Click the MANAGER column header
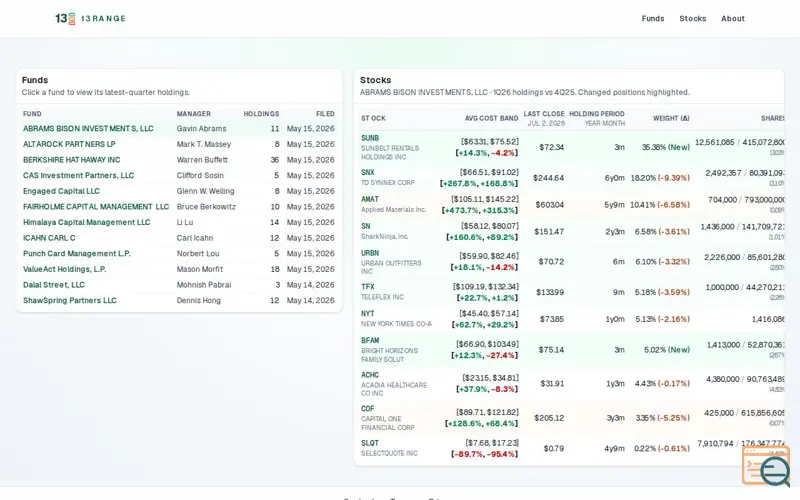Viewport: 800px width, 500px height. pyautogui.click(x=193, y=114)
